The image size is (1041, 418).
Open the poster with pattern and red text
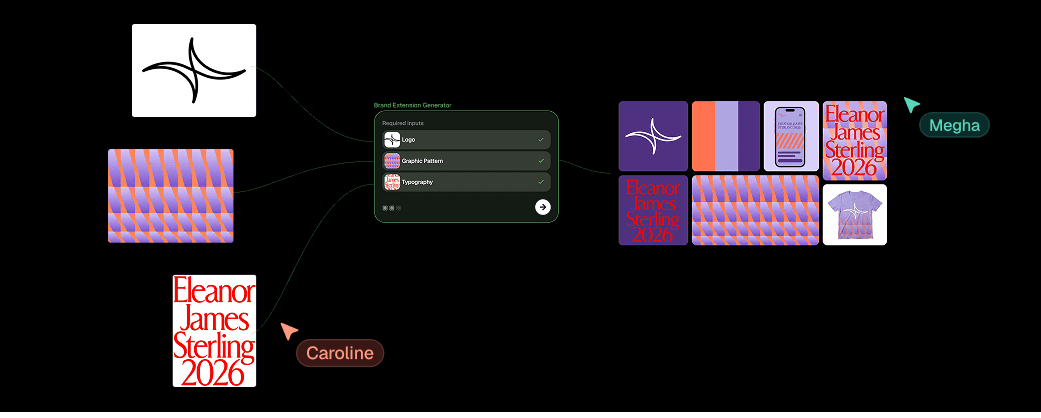pyautogui.click(x=855, y=141)
